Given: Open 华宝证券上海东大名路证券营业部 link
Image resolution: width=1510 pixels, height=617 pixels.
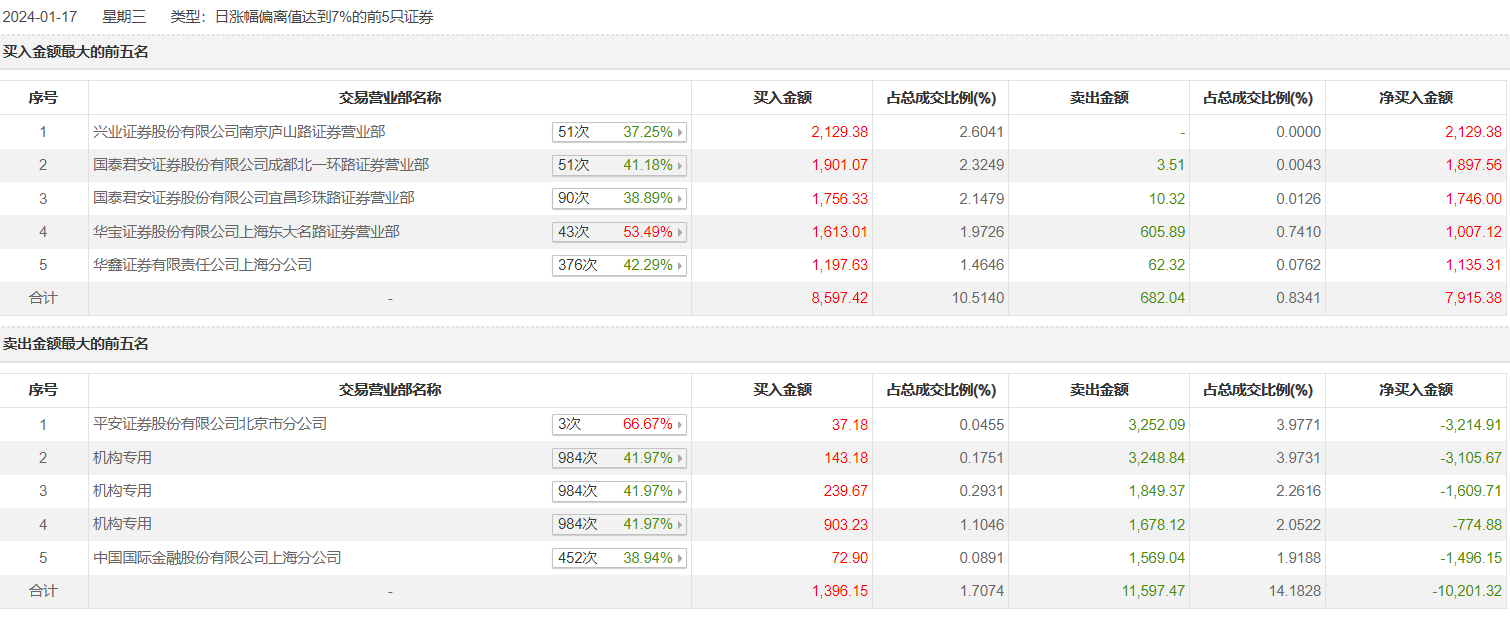Looking at the screenshot, I should [x=246, y=232].
